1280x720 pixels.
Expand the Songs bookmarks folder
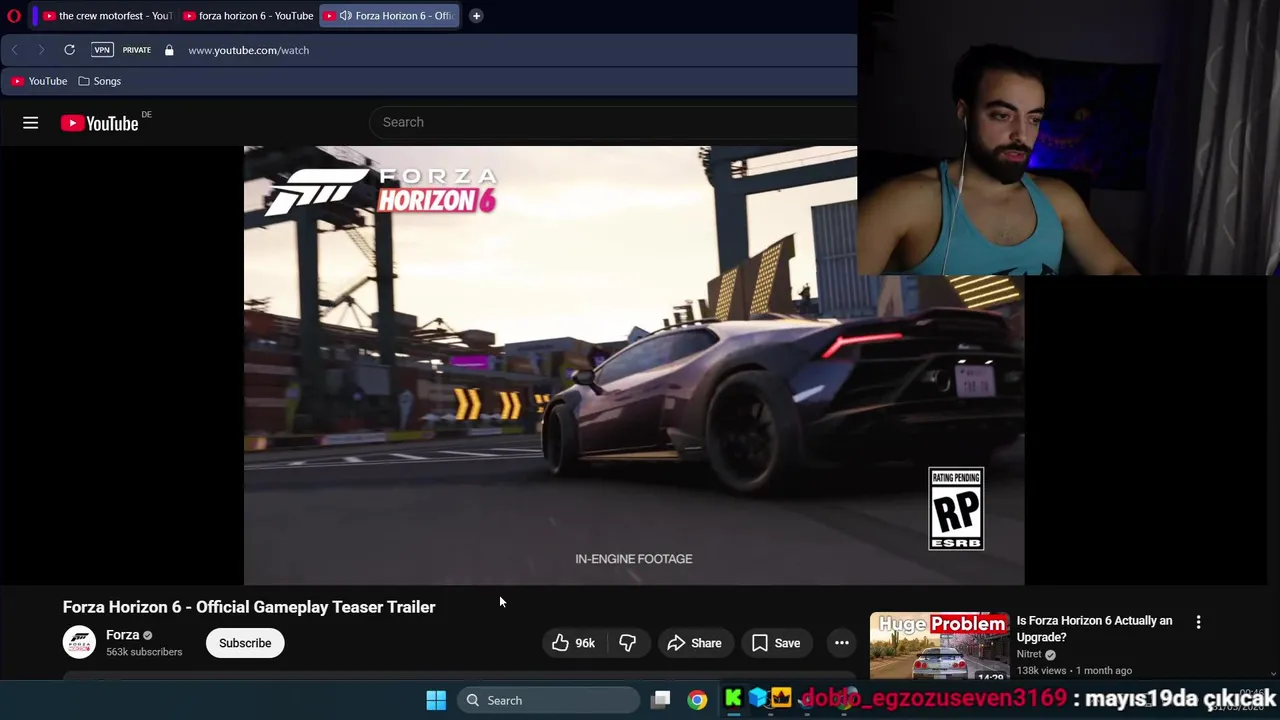coord(100,81)
